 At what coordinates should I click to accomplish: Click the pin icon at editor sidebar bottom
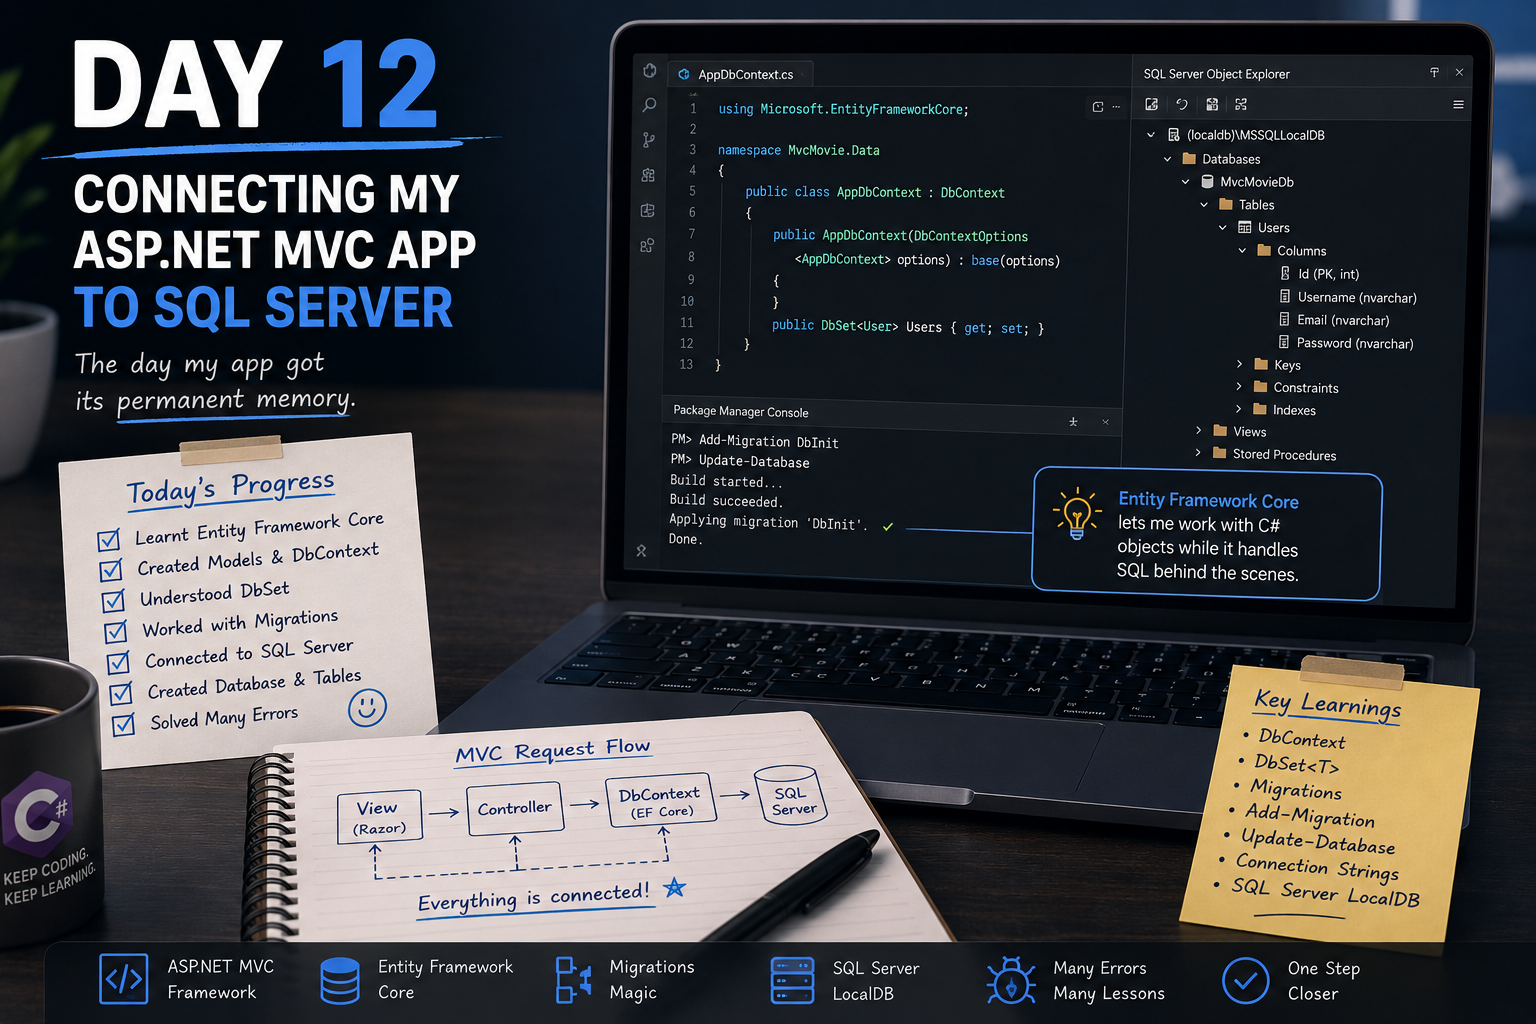tap(642, 551)
